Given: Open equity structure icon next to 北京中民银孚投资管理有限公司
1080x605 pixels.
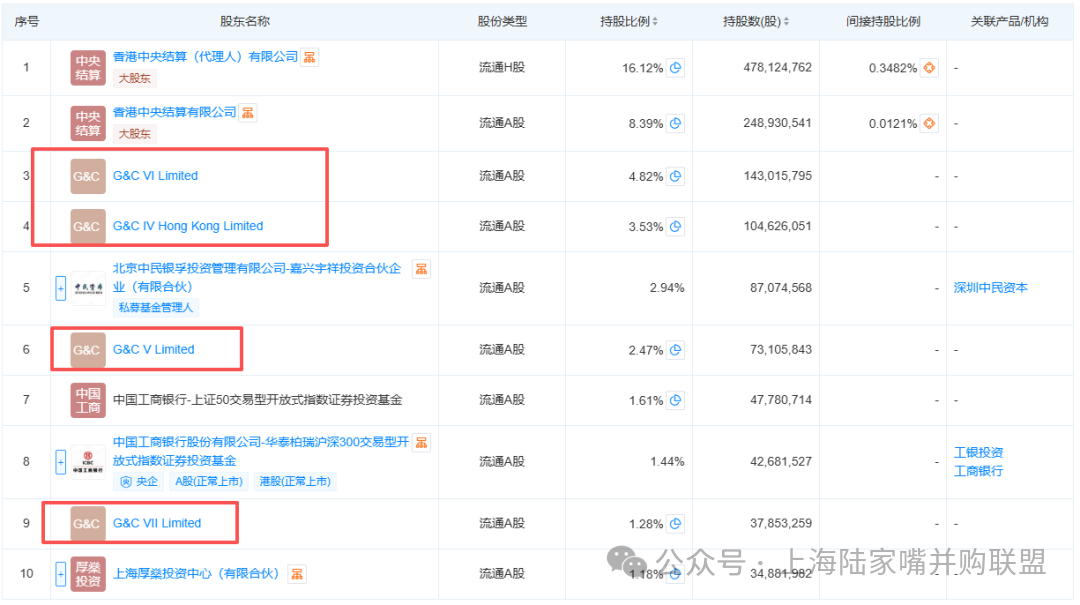Looking at the screenshot, I should (422, 269).
